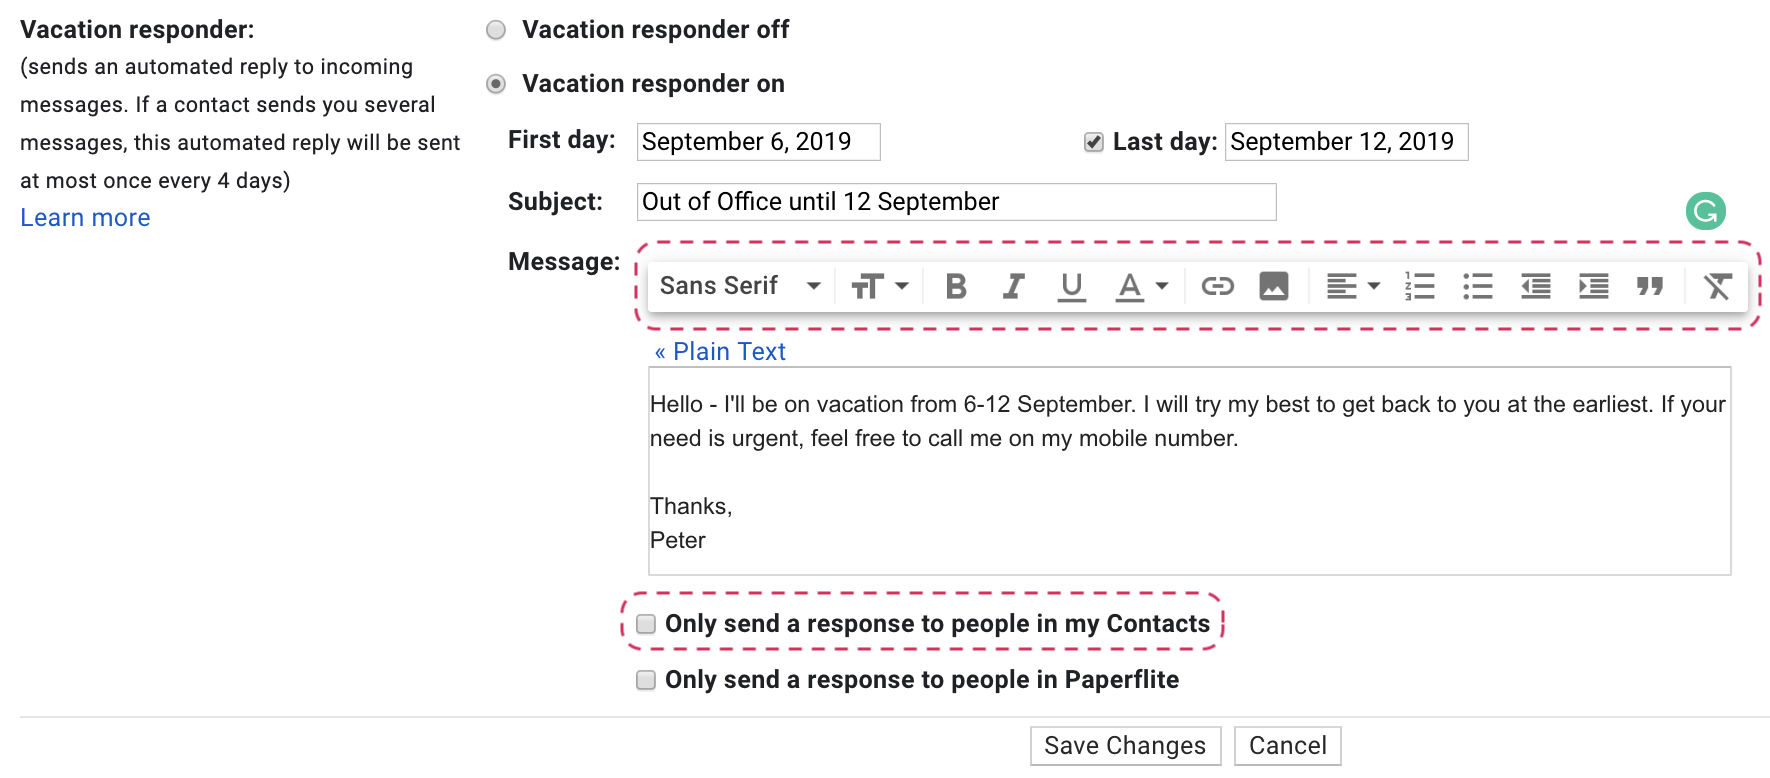Uncheck the Last day checkbox
Screen dimensions: 1770x778
click(x=1094, y=142)
